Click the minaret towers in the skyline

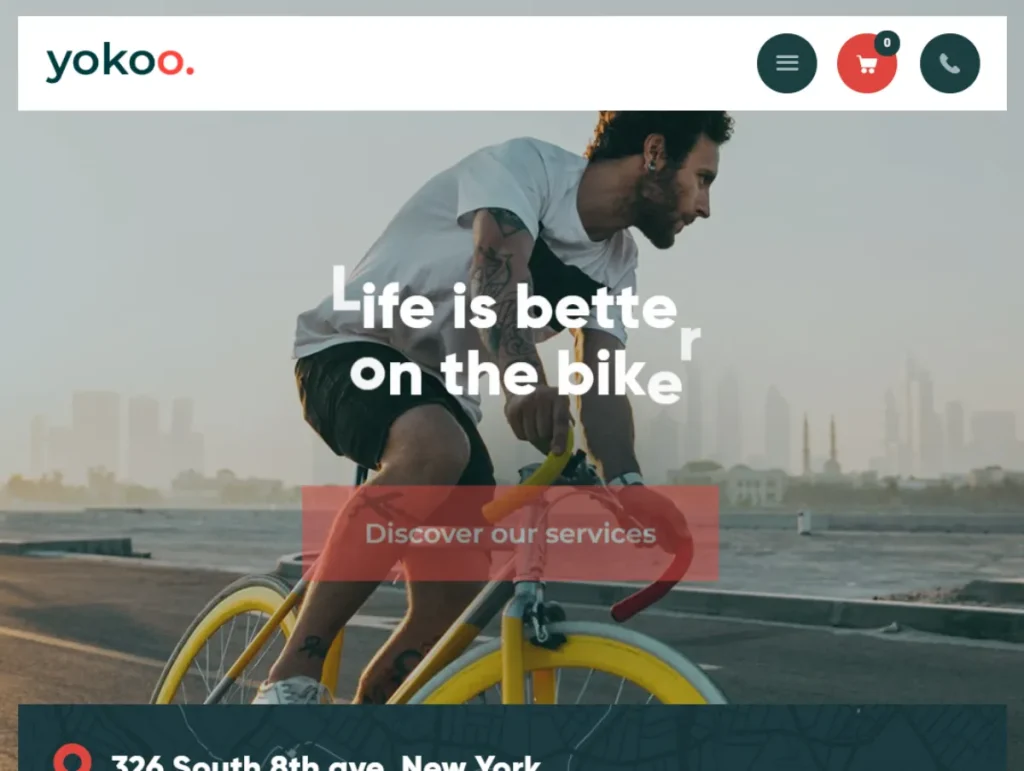tap(818, 444)
